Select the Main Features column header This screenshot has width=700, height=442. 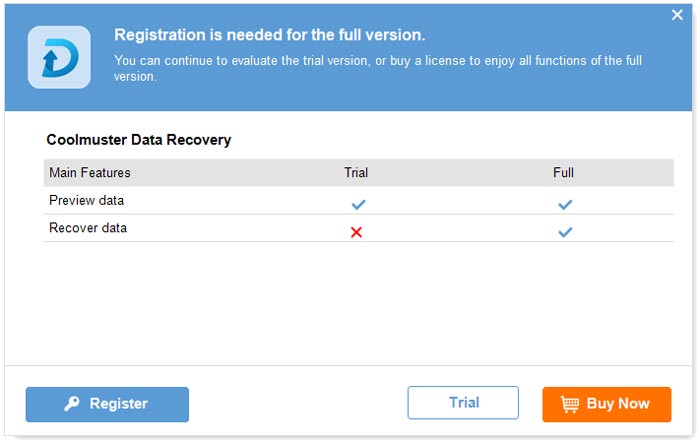point(90,173)
